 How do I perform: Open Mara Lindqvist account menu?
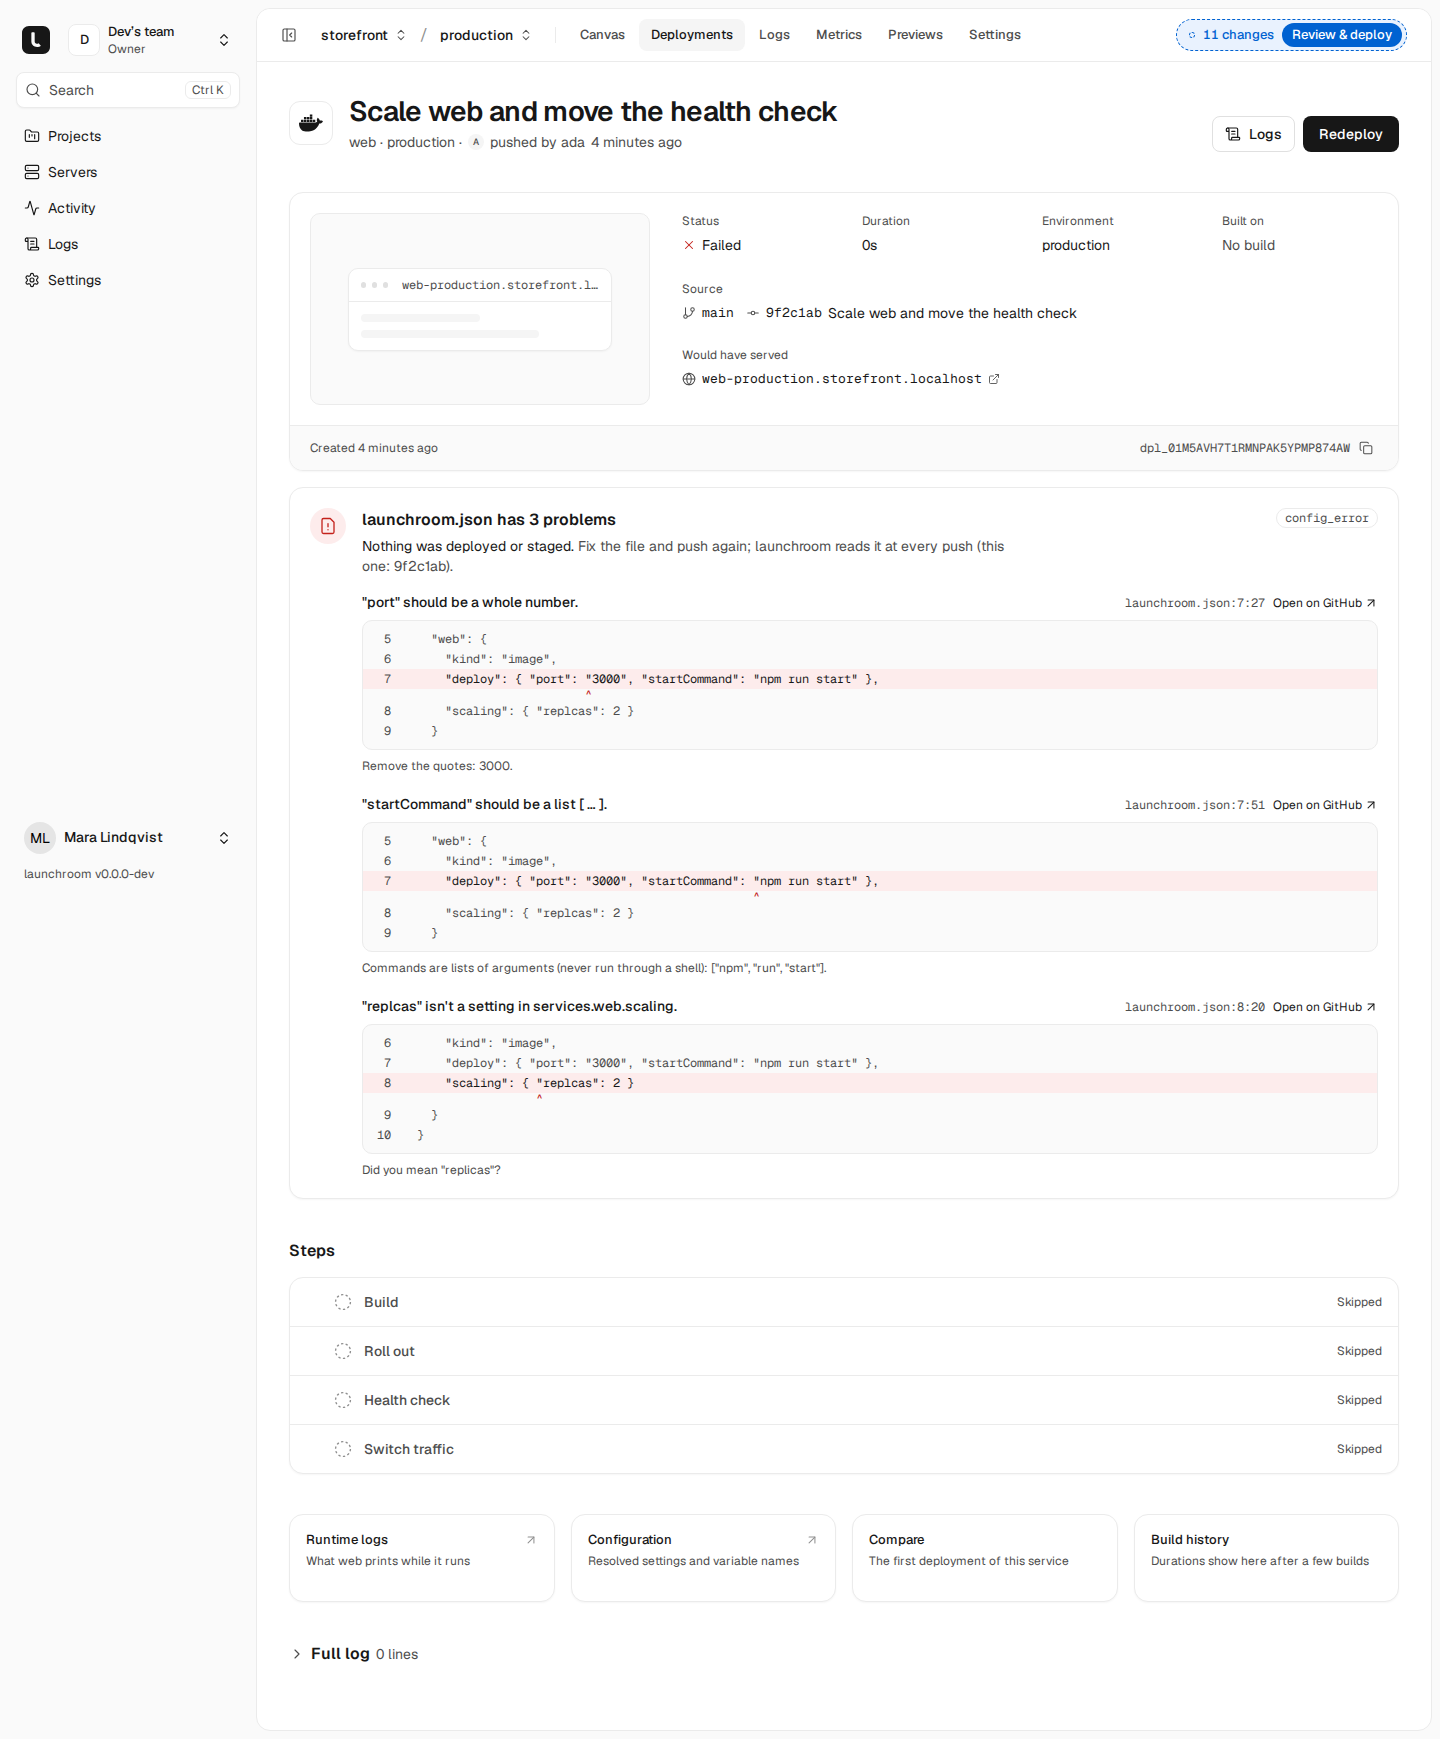128,838
